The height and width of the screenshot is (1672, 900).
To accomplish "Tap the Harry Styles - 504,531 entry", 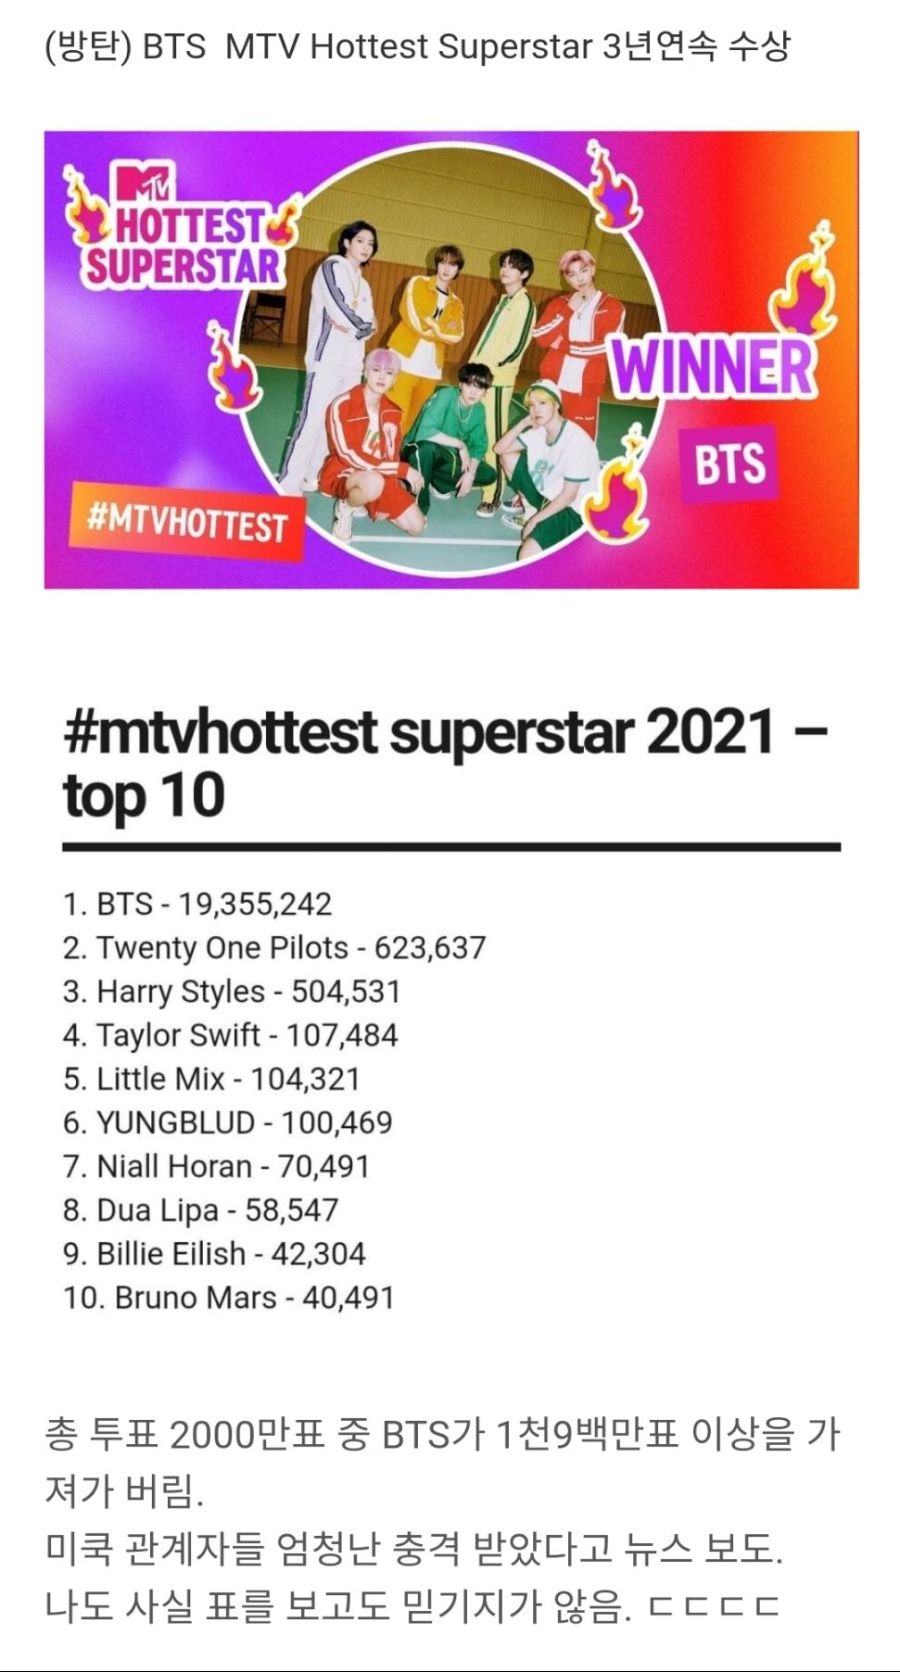I will click(x=231, y=991).
